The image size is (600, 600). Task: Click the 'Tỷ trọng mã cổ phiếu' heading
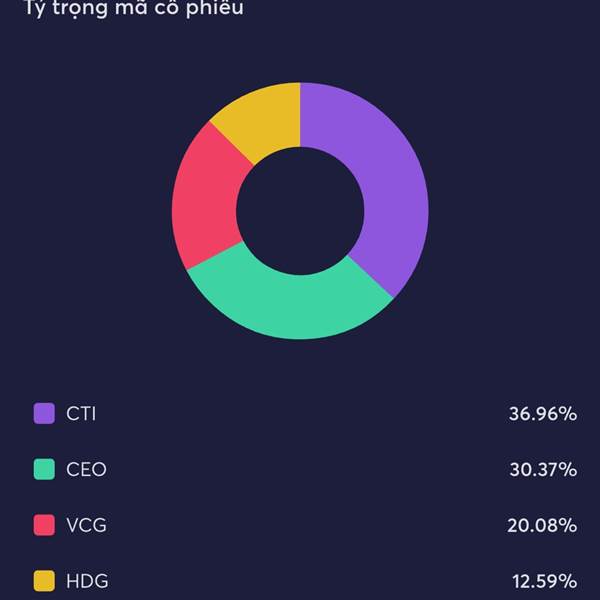pyautogui.click(x=134, y=8)
